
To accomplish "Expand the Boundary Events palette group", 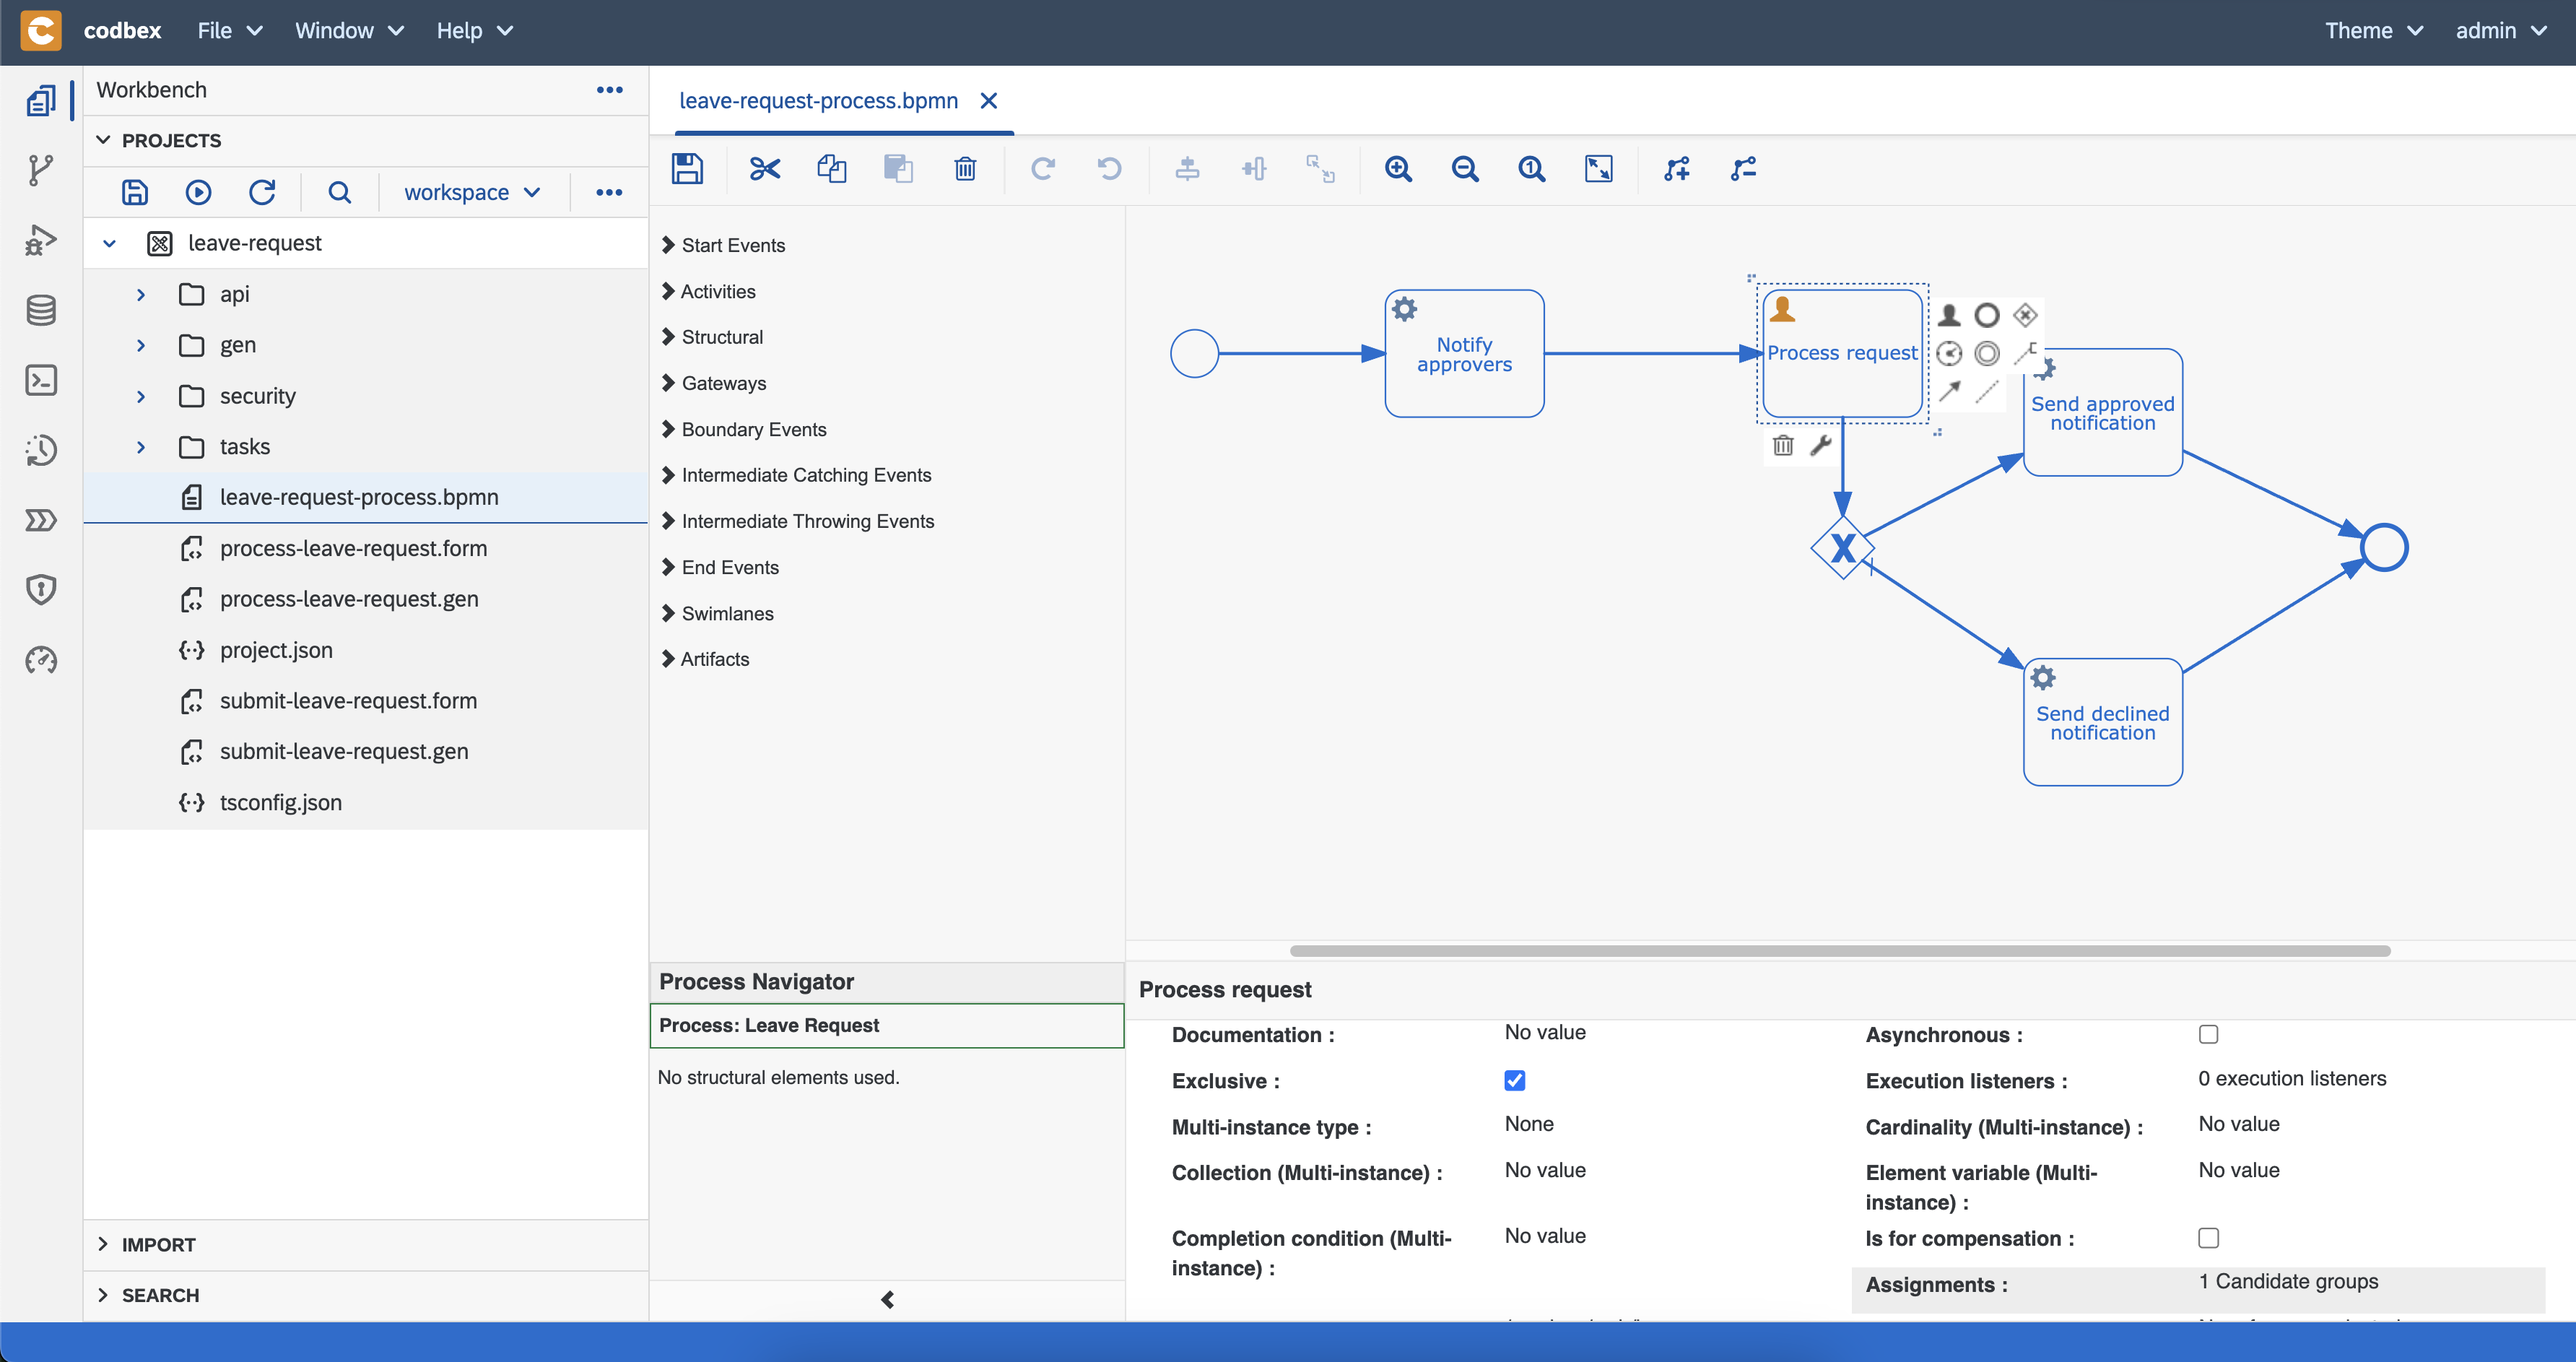I will coord(745,429).
